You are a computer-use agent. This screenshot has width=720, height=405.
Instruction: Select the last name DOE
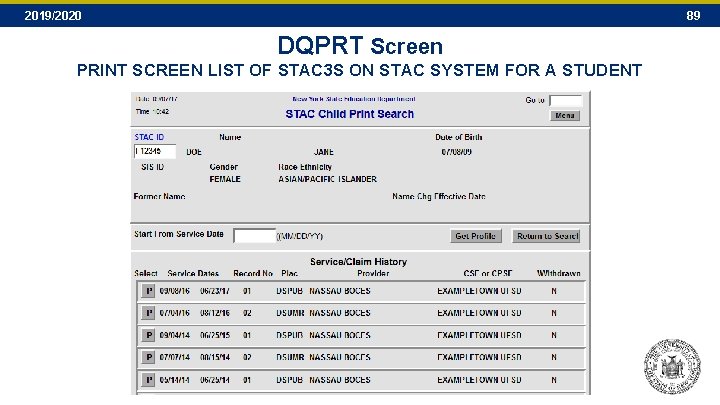coord(194,152)
